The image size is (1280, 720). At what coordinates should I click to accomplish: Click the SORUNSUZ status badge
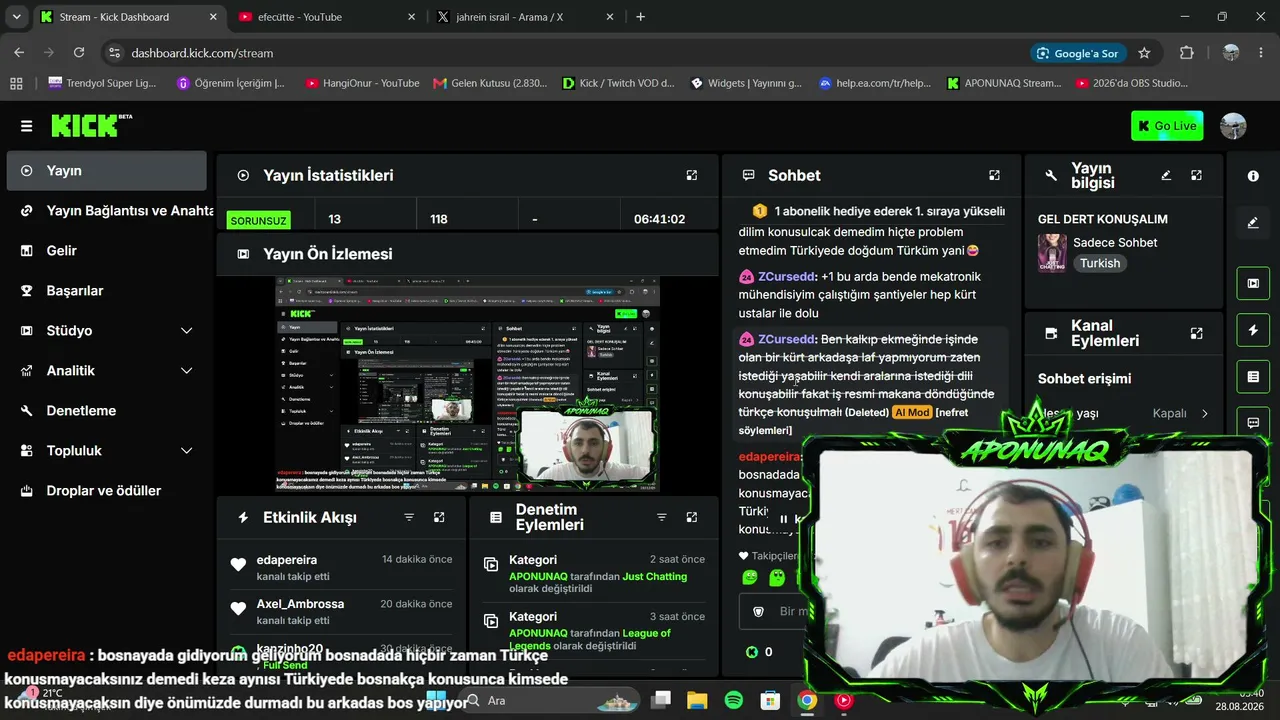258,220
